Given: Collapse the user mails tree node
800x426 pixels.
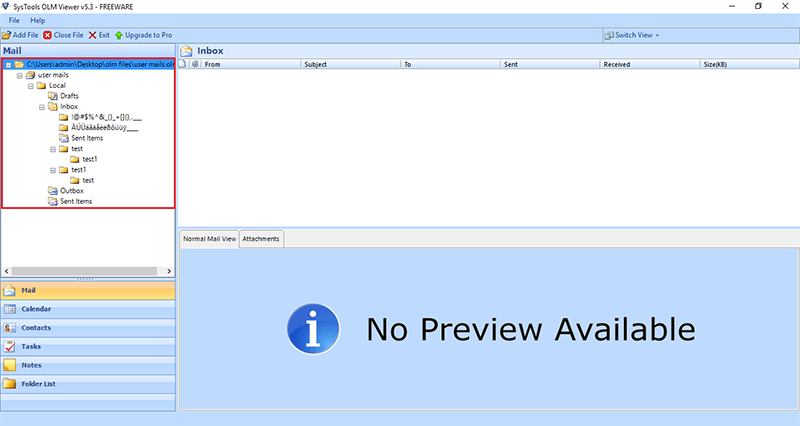Looking at the screenshot, I should (x=20, y=76).
